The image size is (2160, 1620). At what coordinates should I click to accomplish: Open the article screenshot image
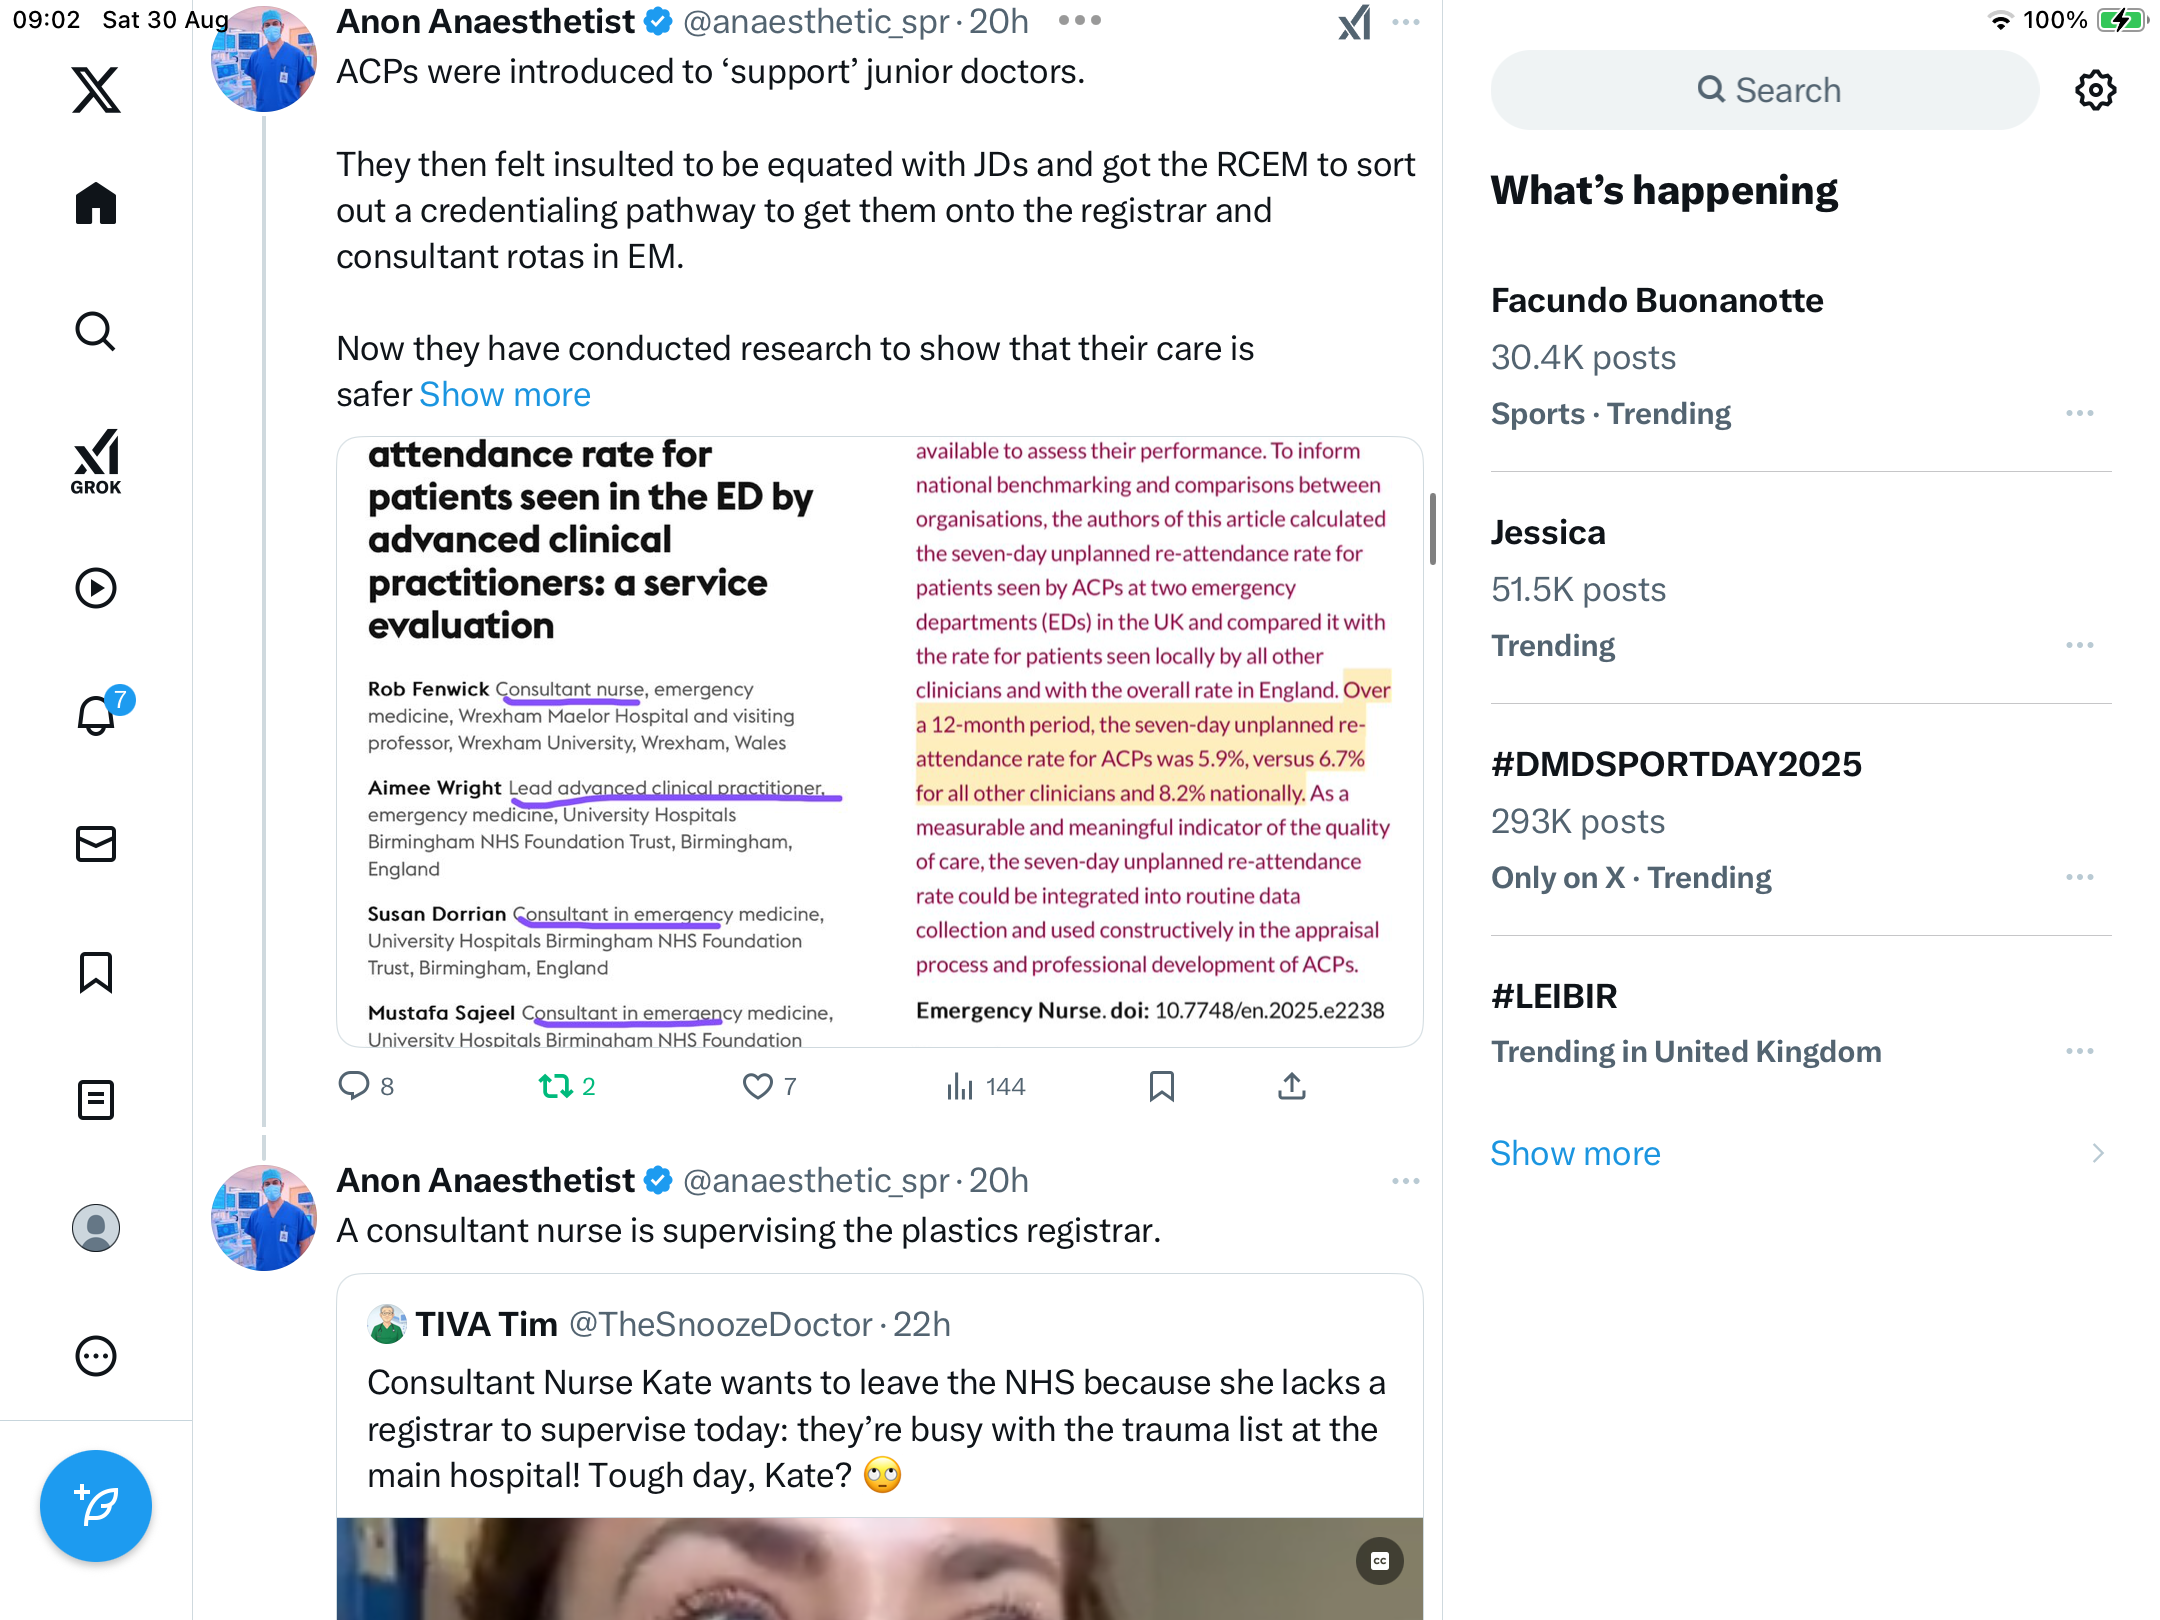(x=880, y=742)
